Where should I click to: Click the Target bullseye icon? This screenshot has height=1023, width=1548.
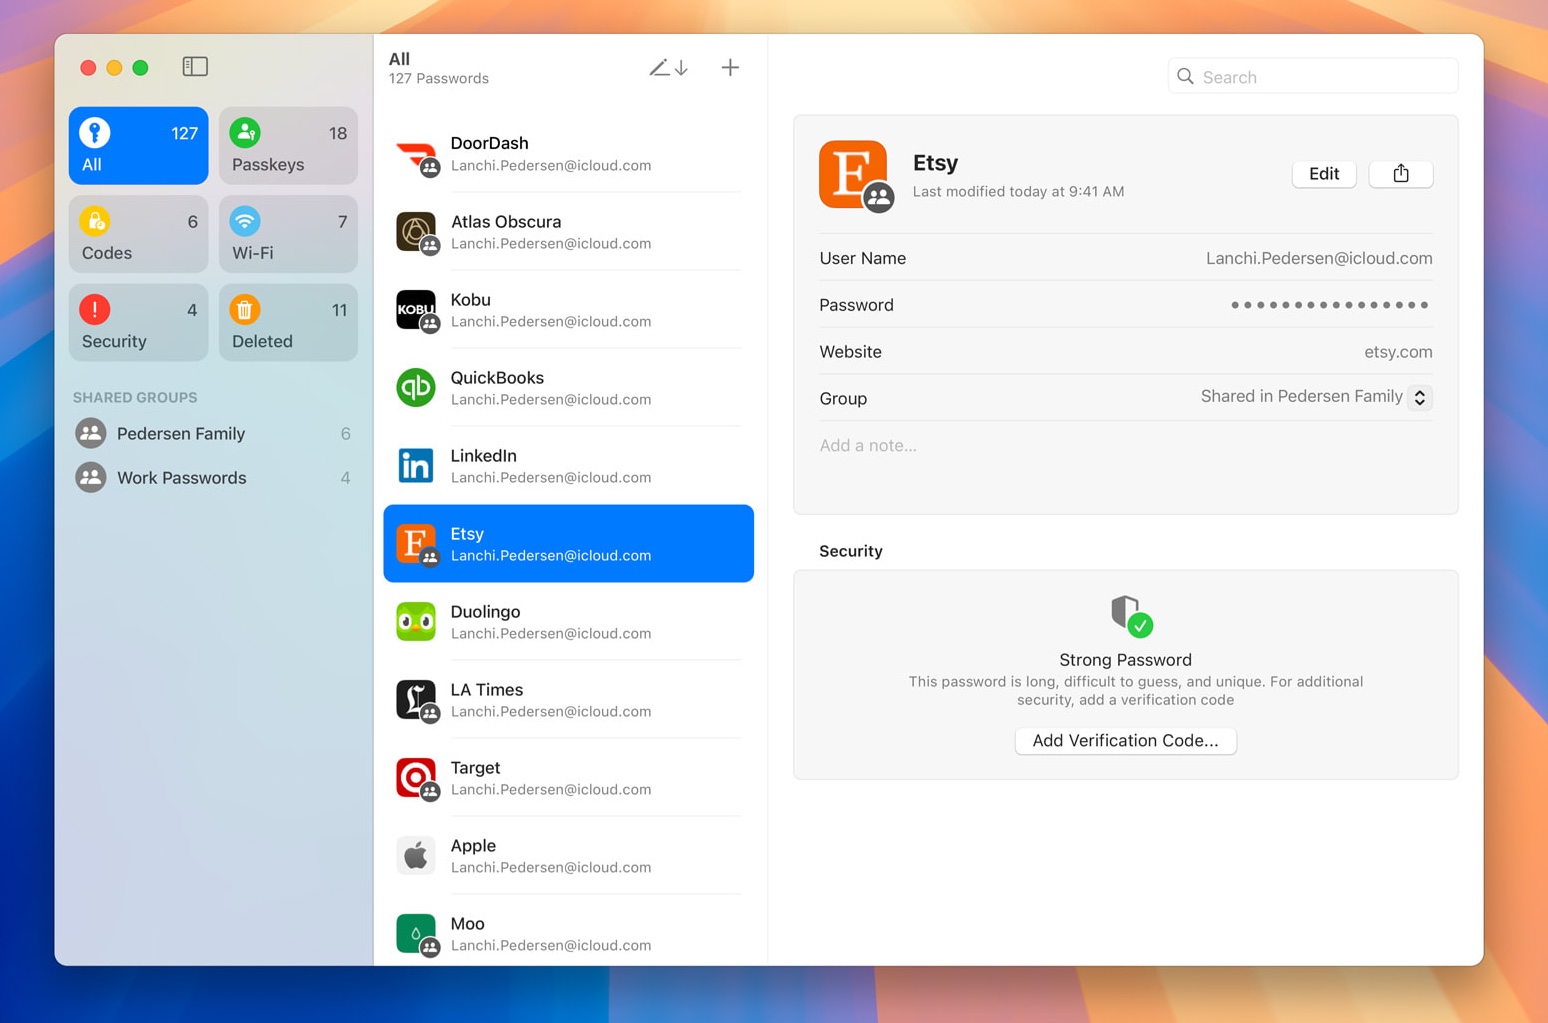[416, 778]
